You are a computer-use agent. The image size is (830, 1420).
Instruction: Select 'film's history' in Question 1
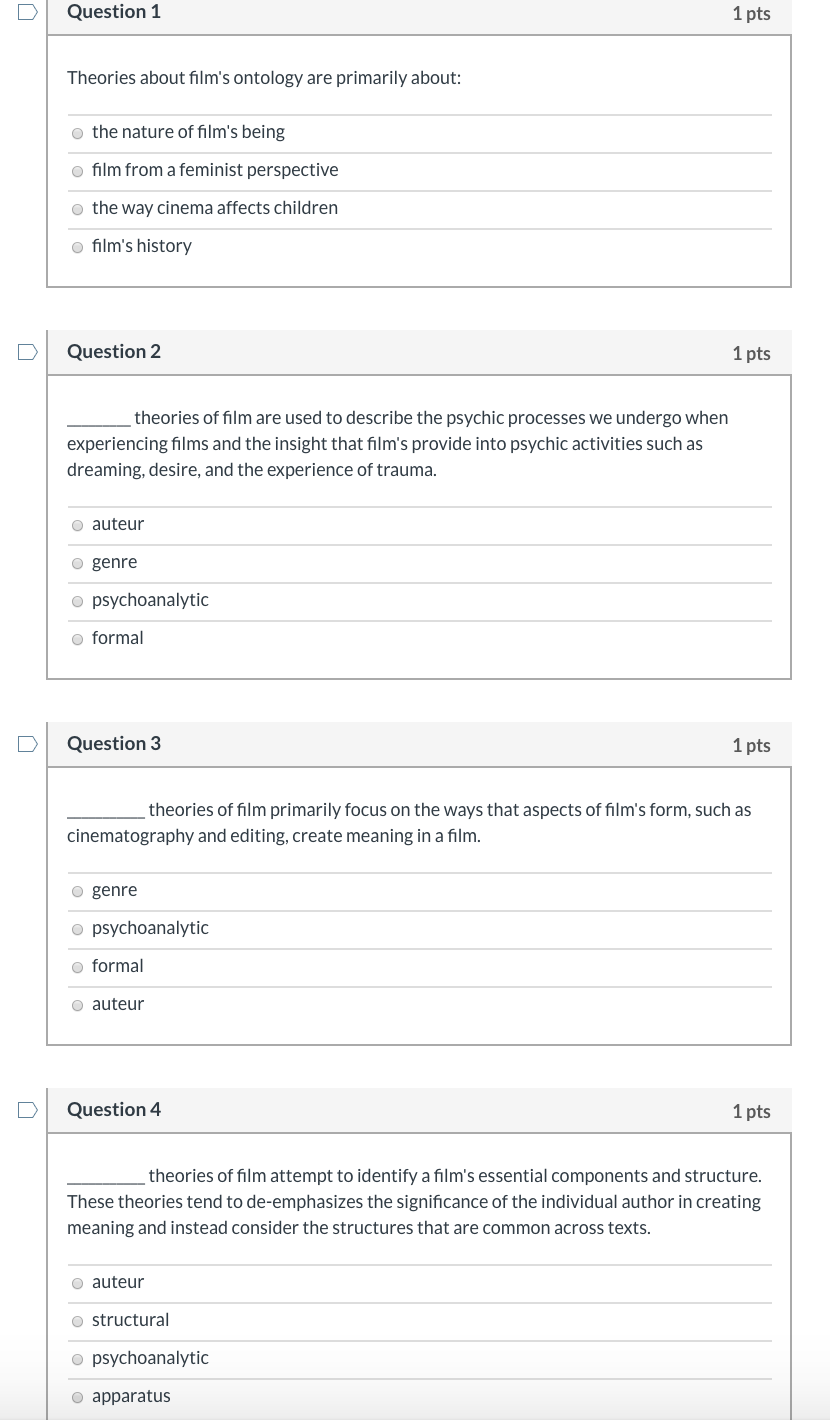[77, 247]
